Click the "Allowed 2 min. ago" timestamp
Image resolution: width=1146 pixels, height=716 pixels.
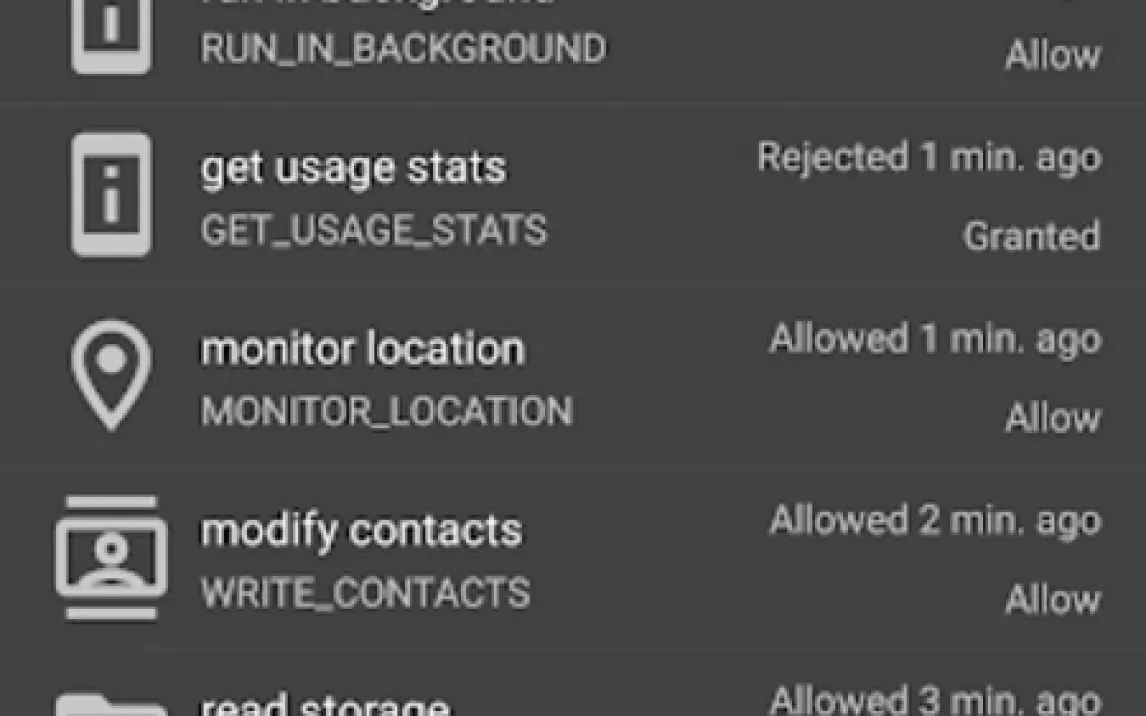click(935, 520)
